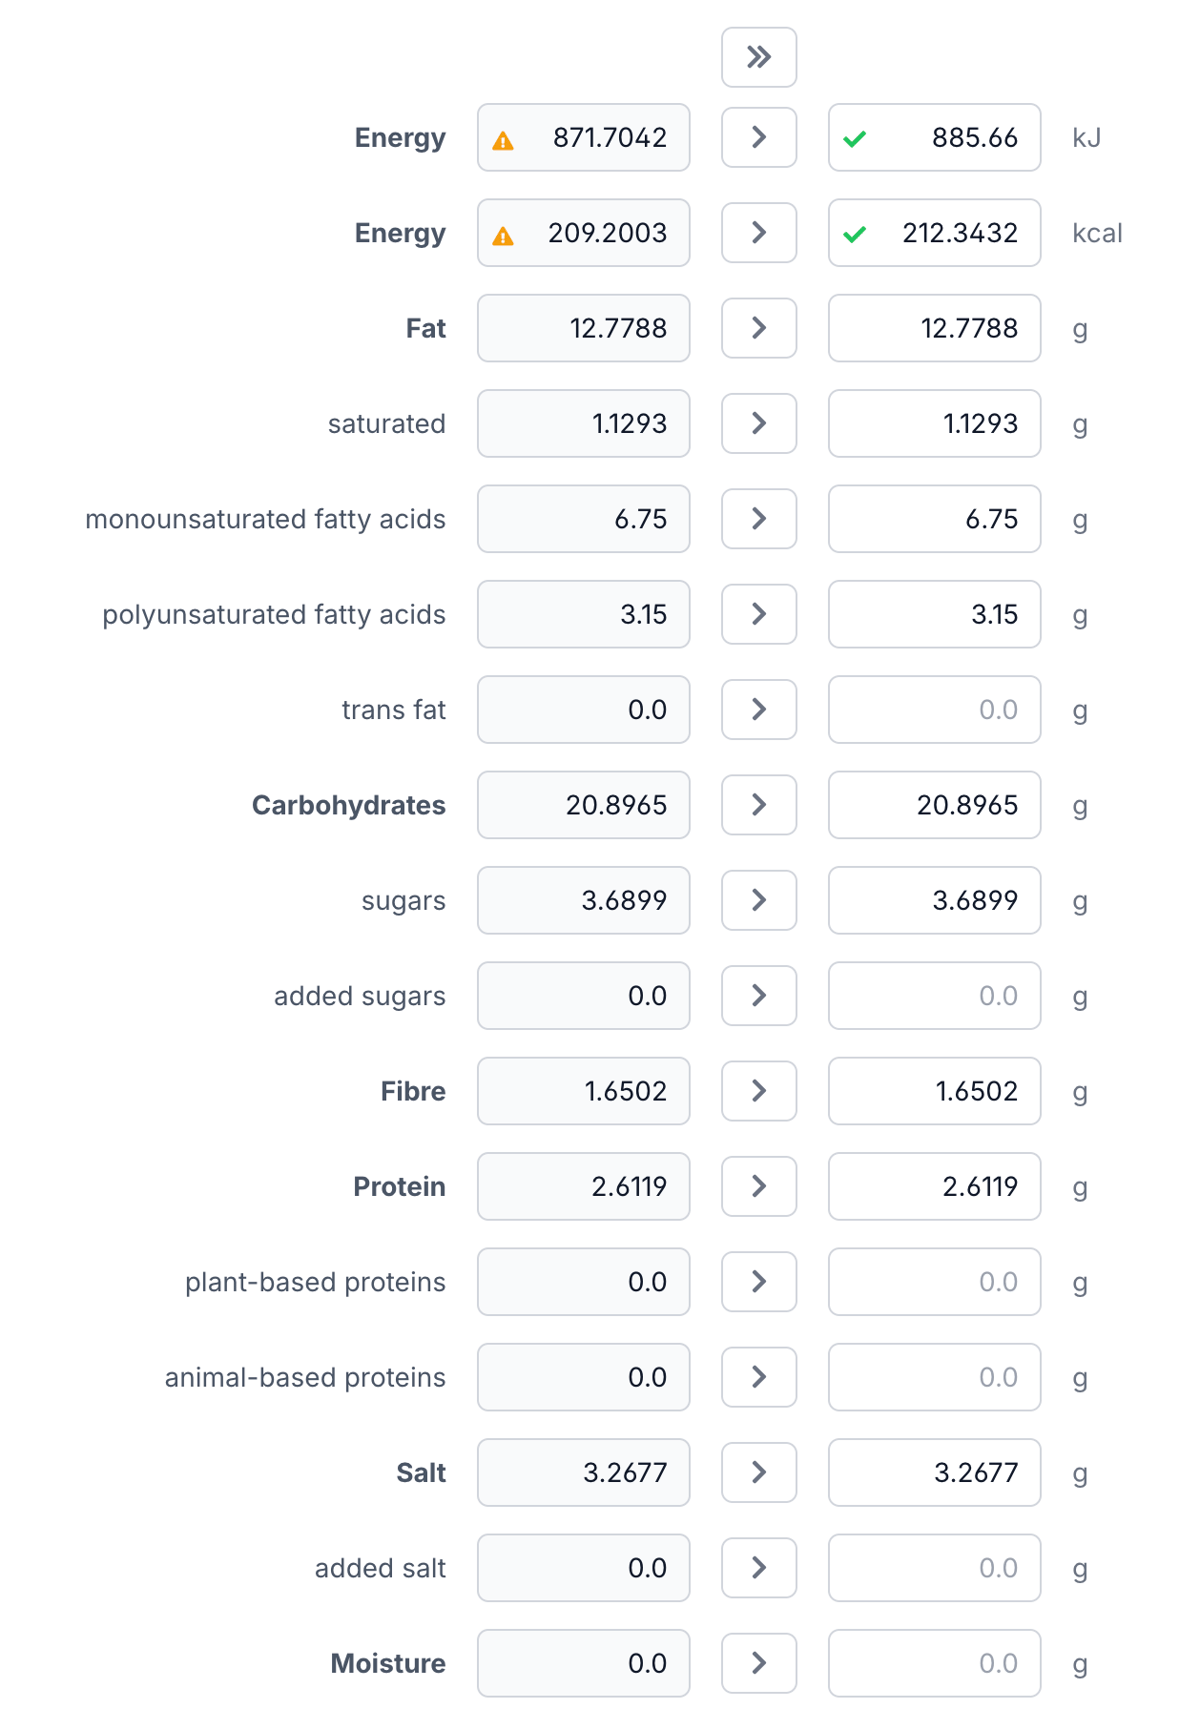Select the plant-based proteins value field
This screenshot has width=1200, height=1709.
tap(583, 1281)
